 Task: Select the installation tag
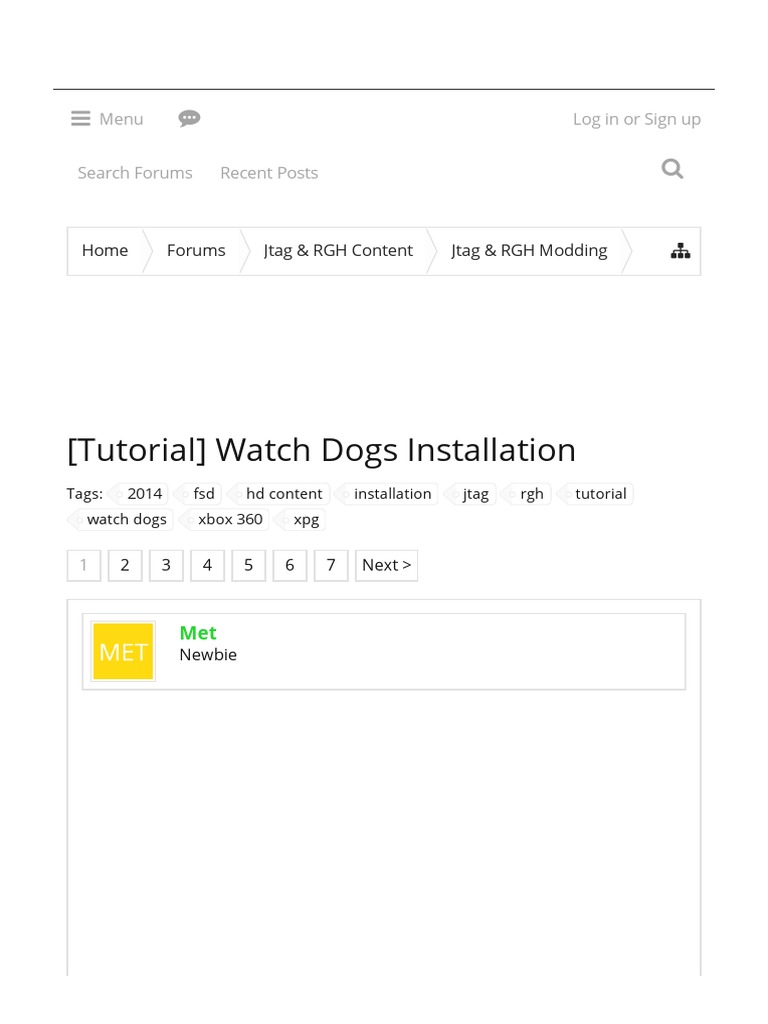(x=387, y=494)
